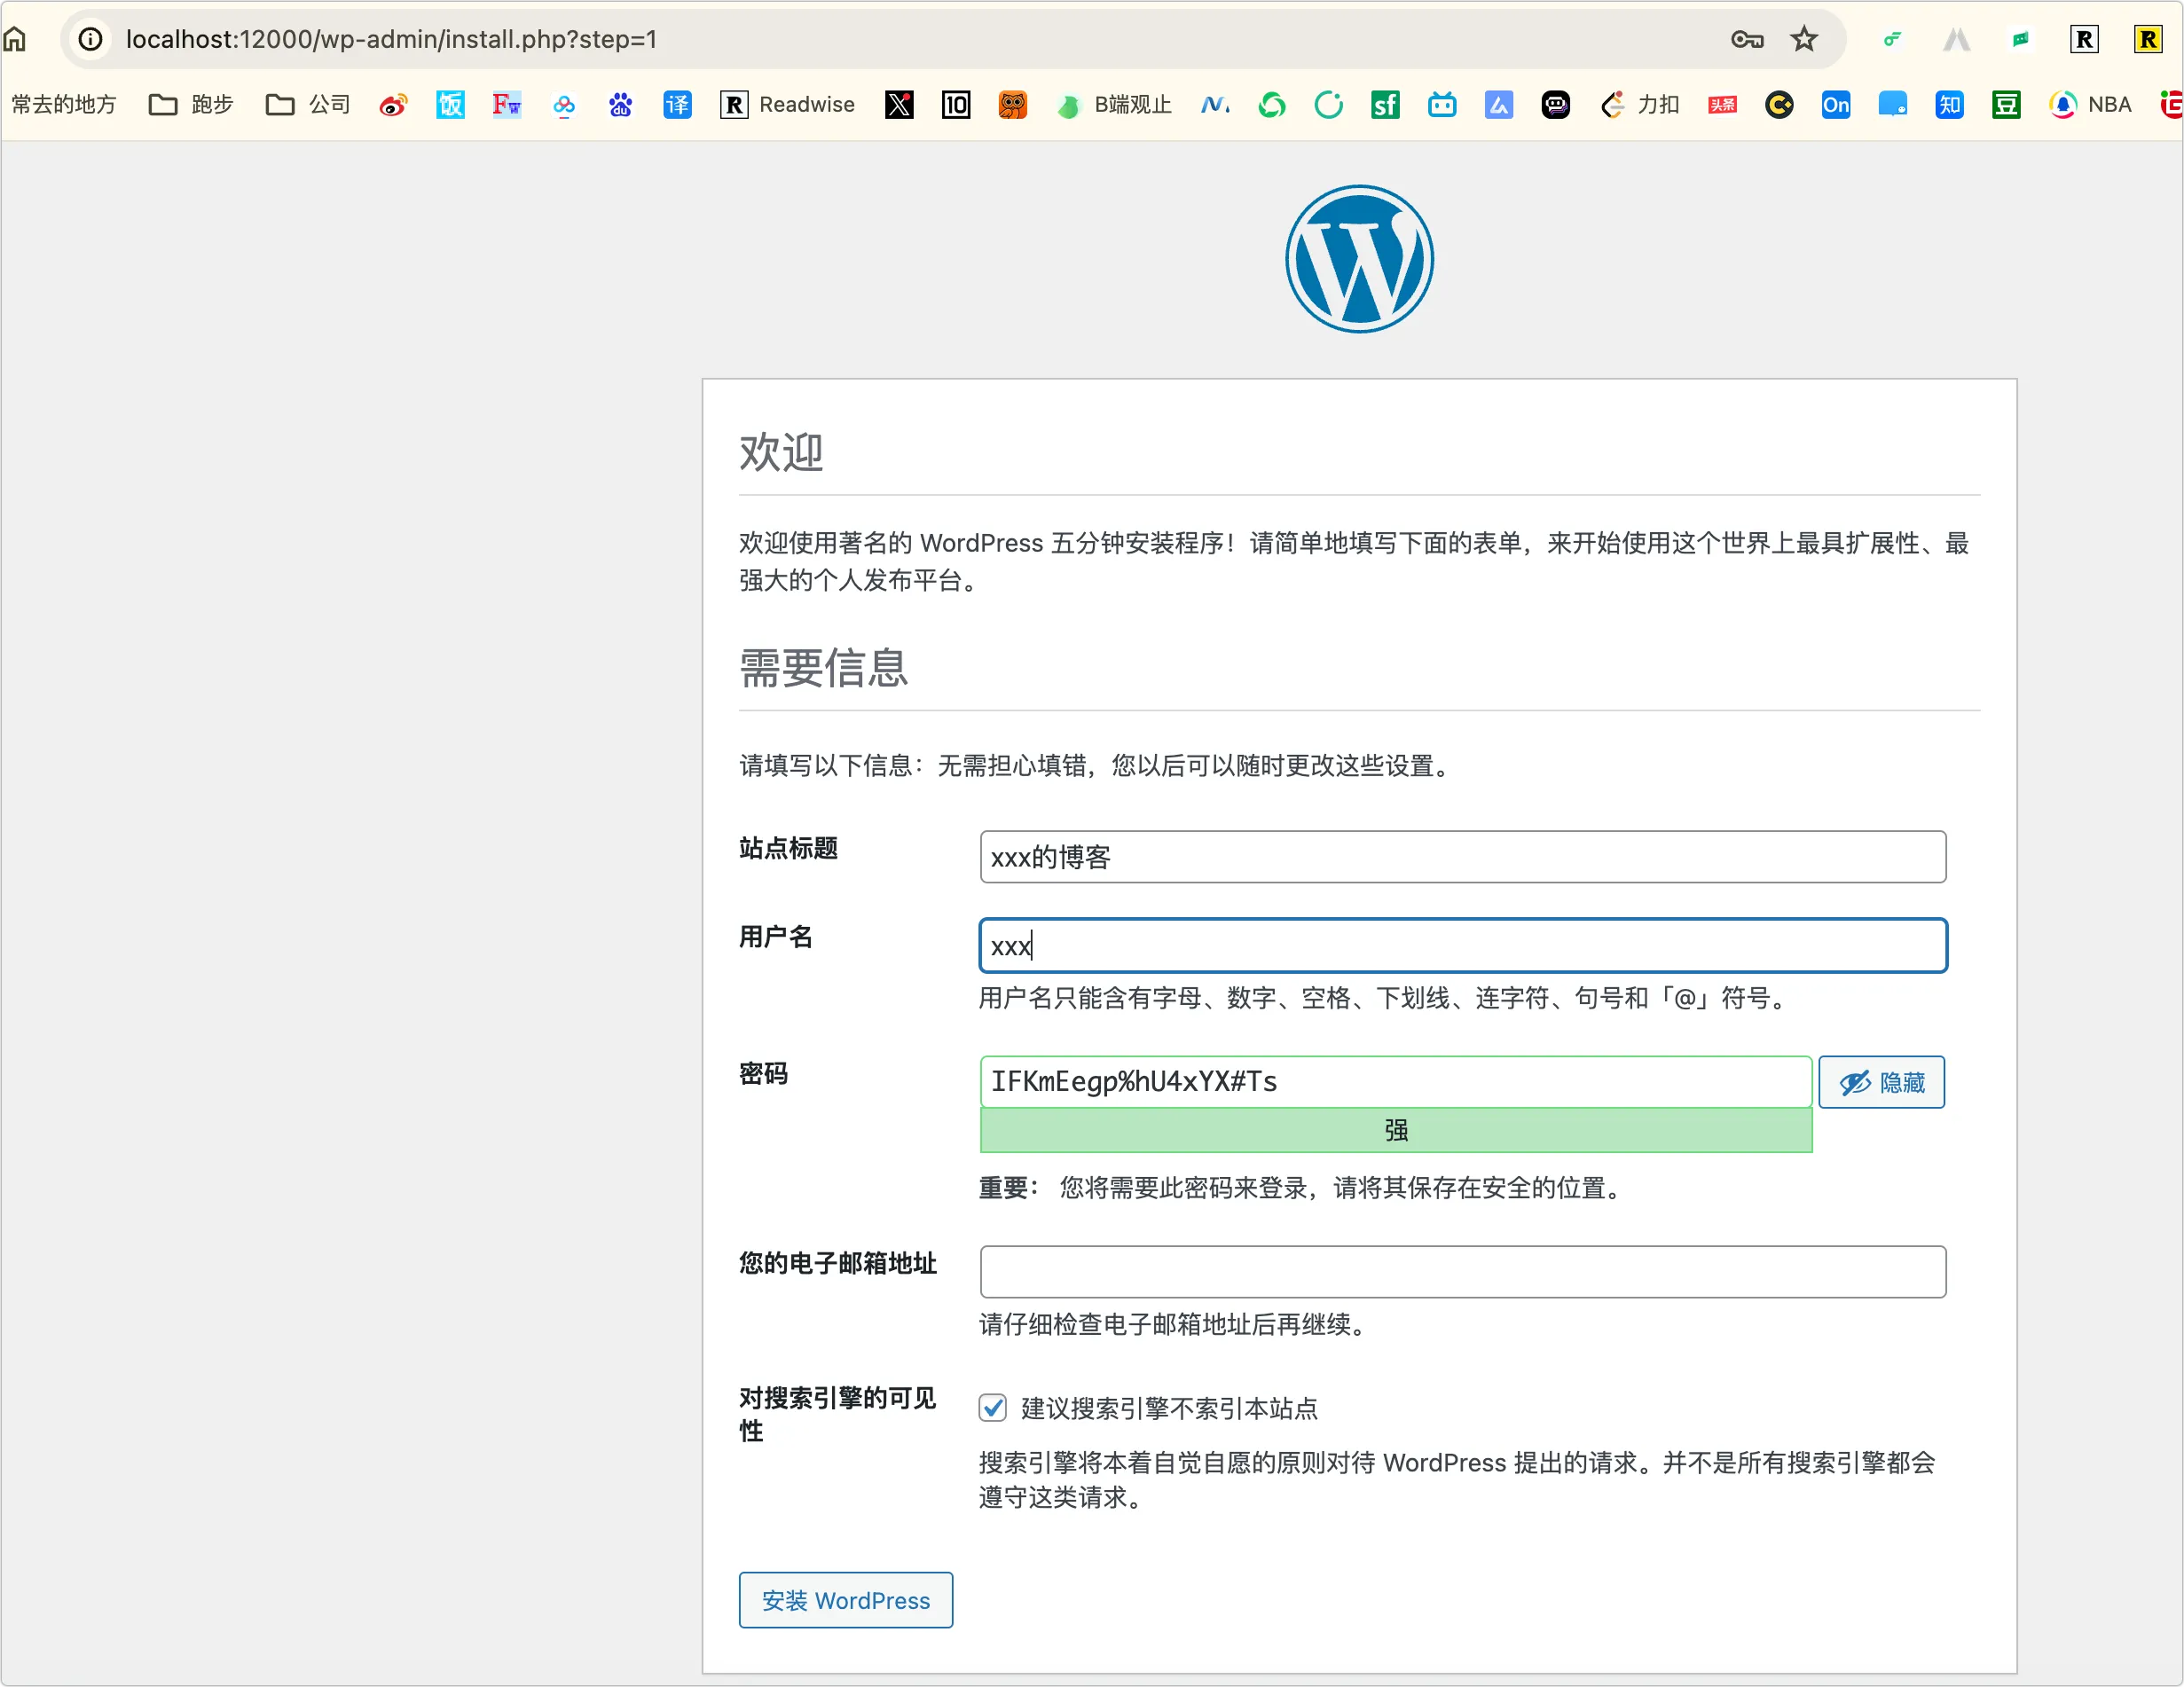Click the 安装 WordPress button
The height and width of the screenshot is (1687, 2184).
pos(845,1600)
